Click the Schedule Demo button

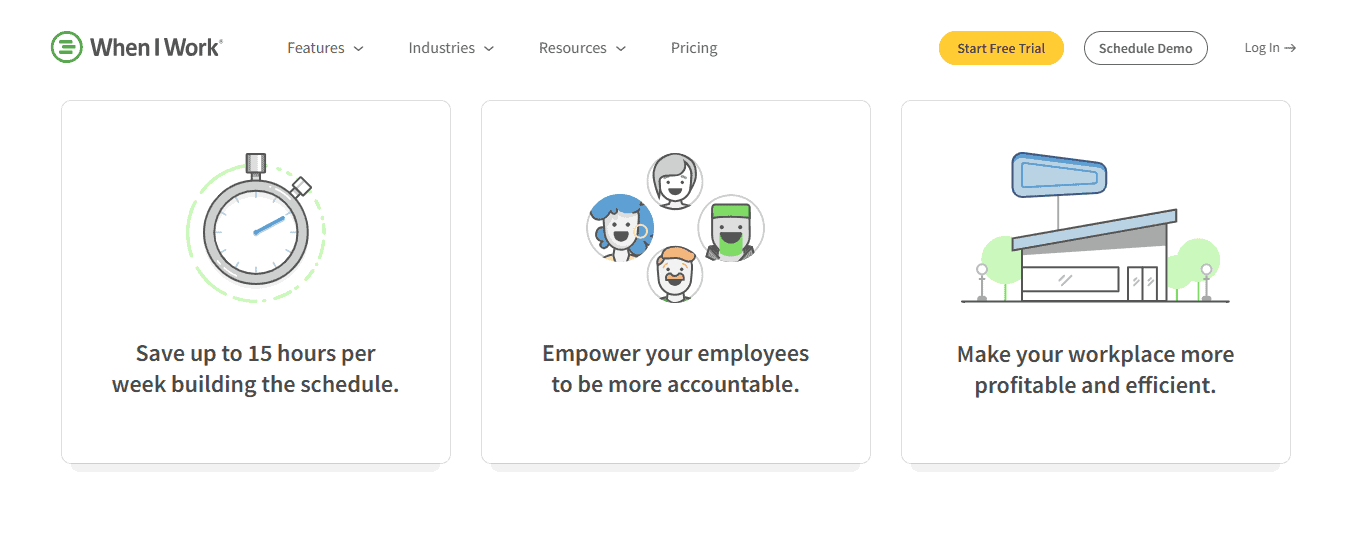[x=1145, y=48]
